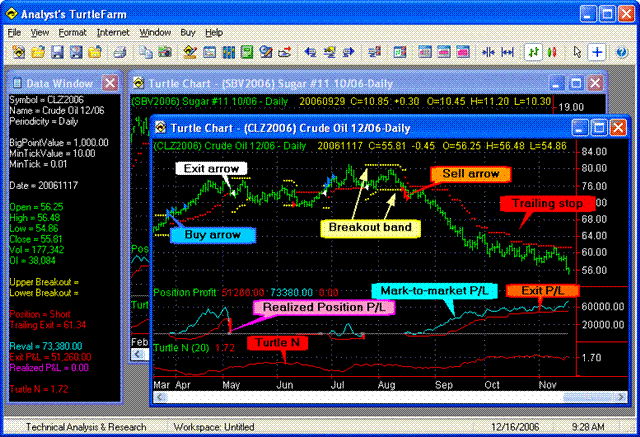Click 'Vol = 177,342' in Data Window

click(x=37, y=250)
